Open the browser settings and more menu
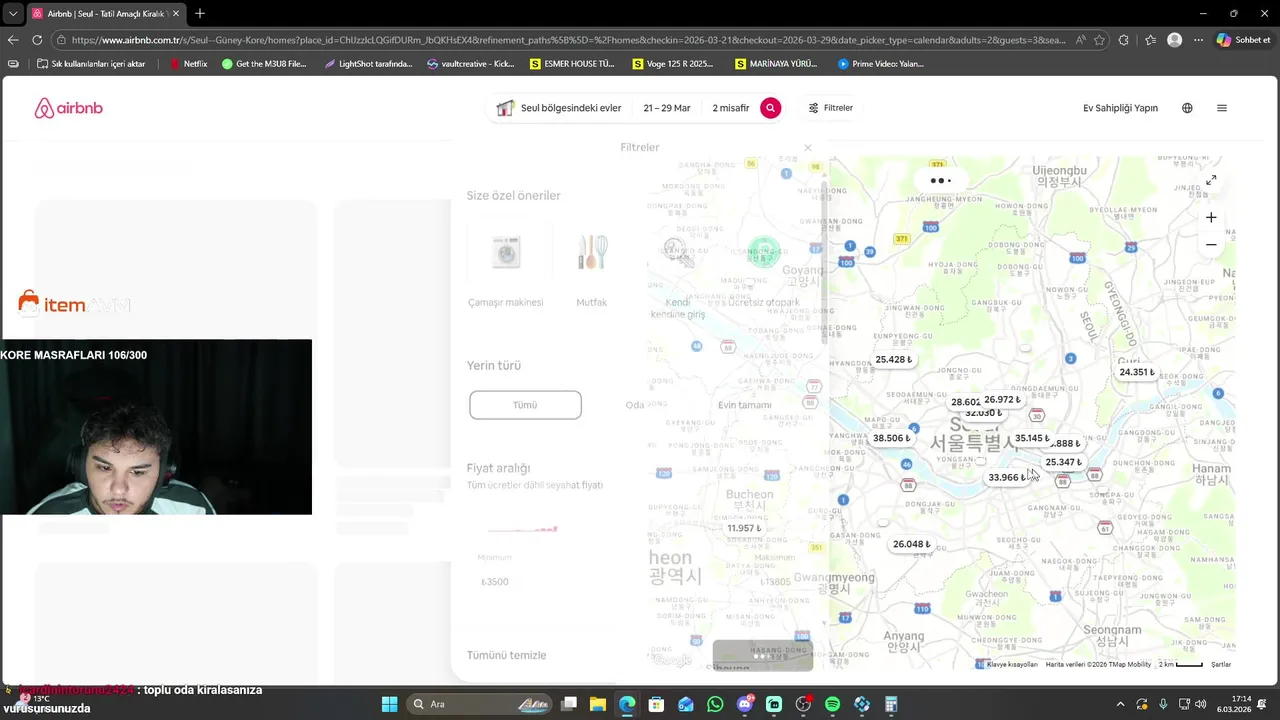The width and height of the screenshot is (1280, 720). coord(1198,40)
